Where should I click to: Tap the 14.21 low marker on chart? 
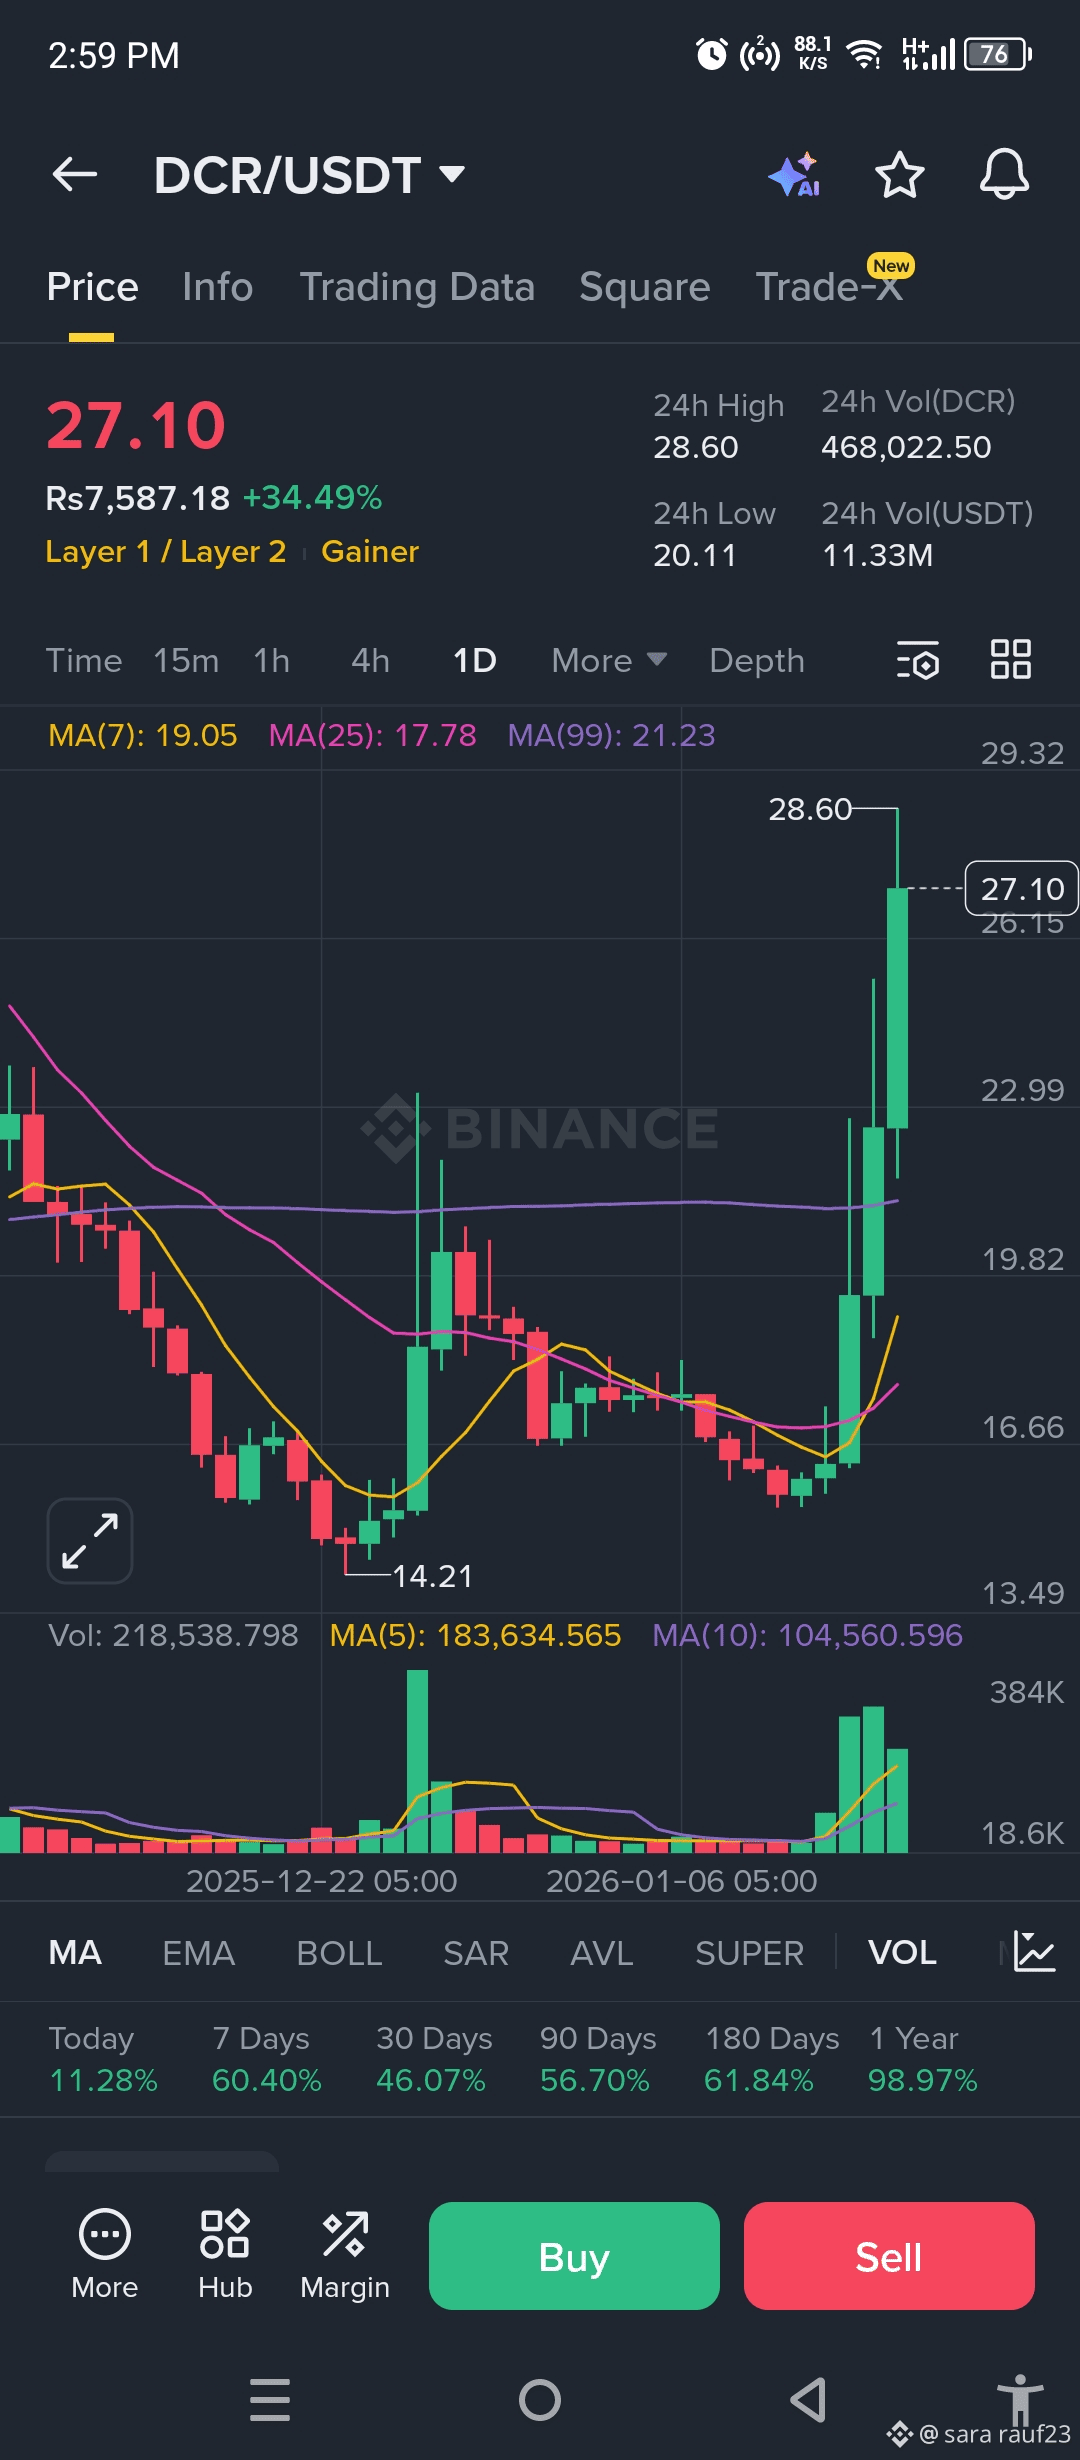pyautogui.click(x=432, y=1576)
